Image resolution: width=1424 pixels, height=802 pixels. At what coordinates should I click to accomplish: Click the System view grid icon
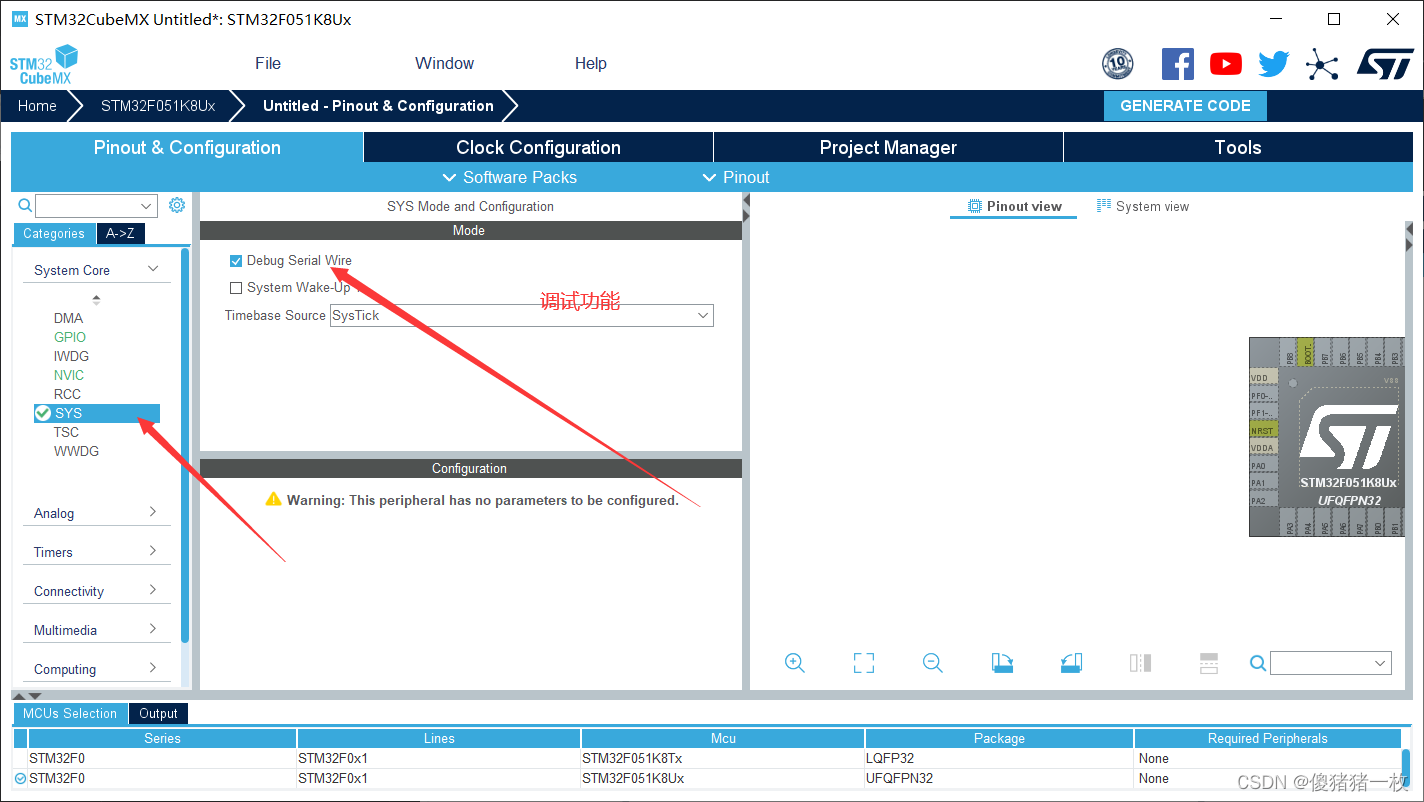[x=1104, y=206]
